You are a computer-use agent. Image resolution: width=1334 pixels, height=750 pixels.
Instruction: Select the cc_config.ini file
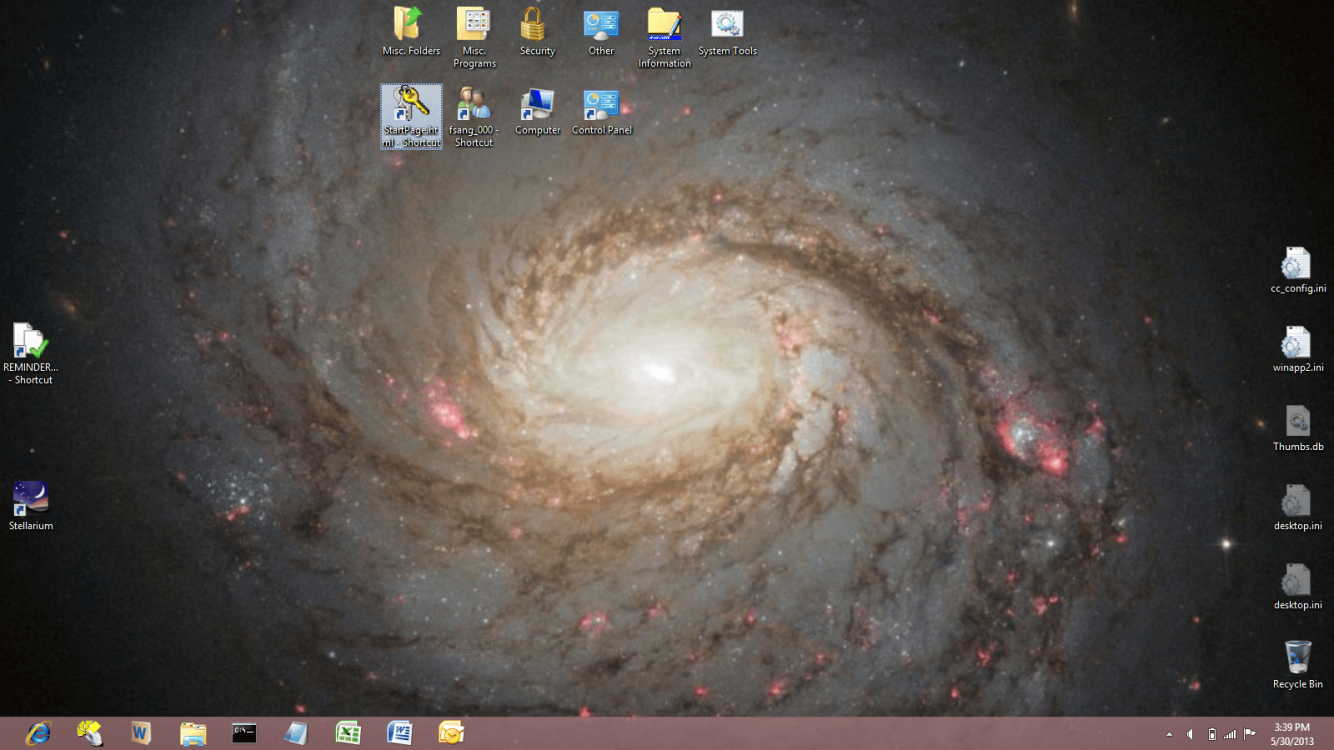[1297, 263]
